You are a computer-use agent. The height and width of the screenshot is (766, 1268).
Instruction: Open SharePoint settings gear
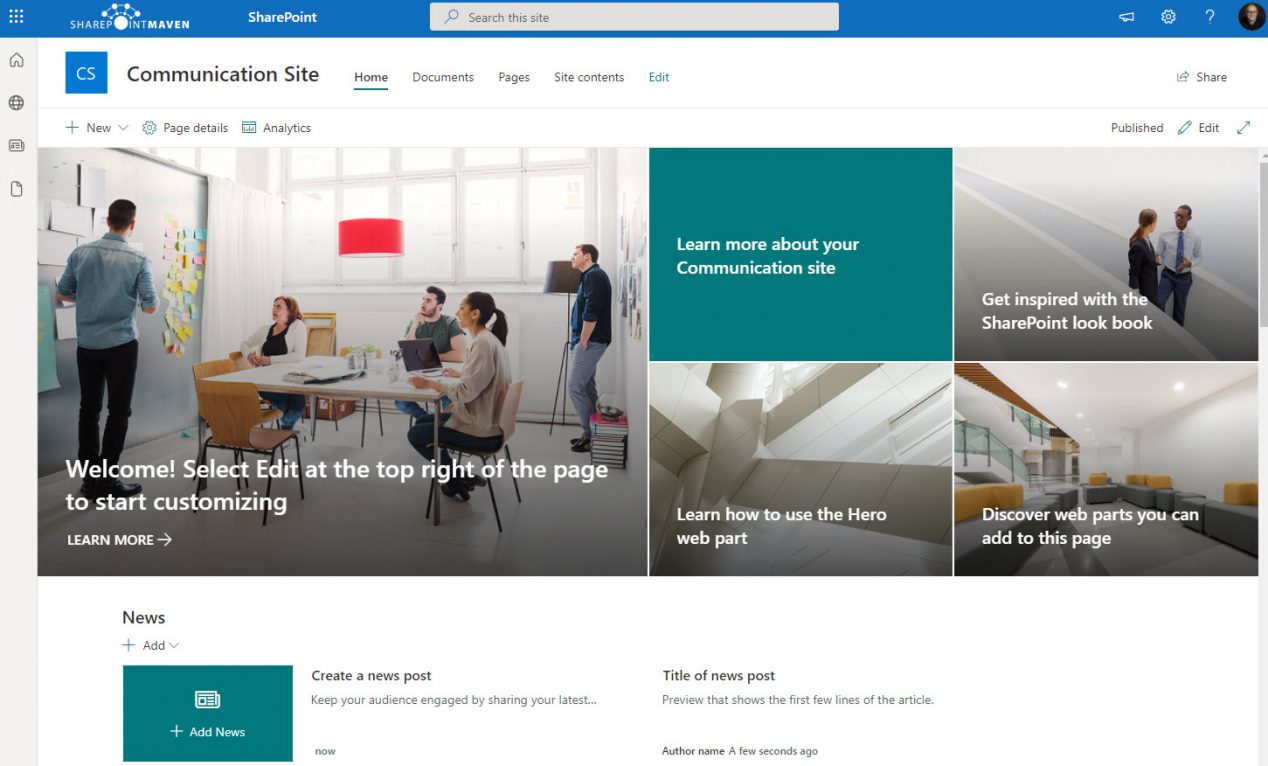[x=1168, y=16]
